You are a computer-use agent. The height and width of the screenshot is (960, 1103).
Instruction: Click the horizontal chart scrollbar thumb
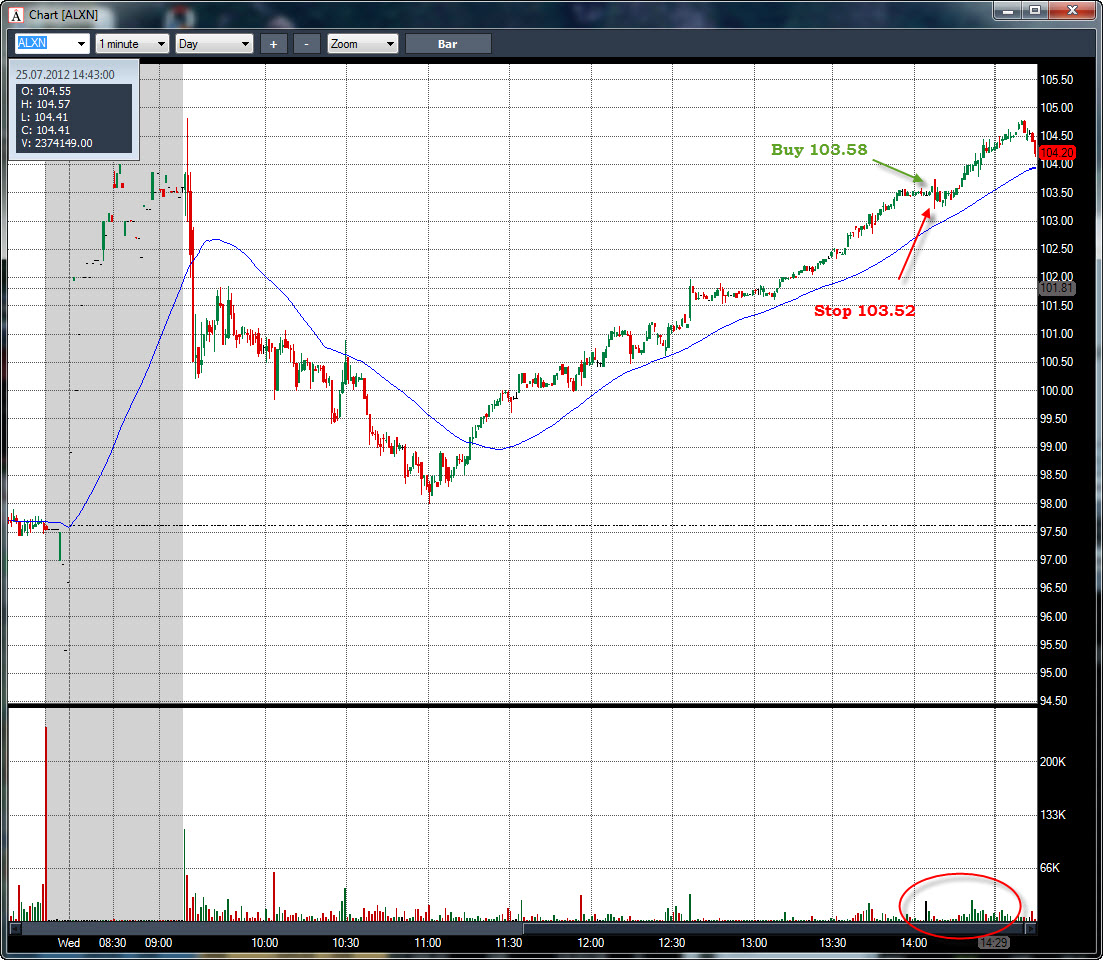click(772, 928)
